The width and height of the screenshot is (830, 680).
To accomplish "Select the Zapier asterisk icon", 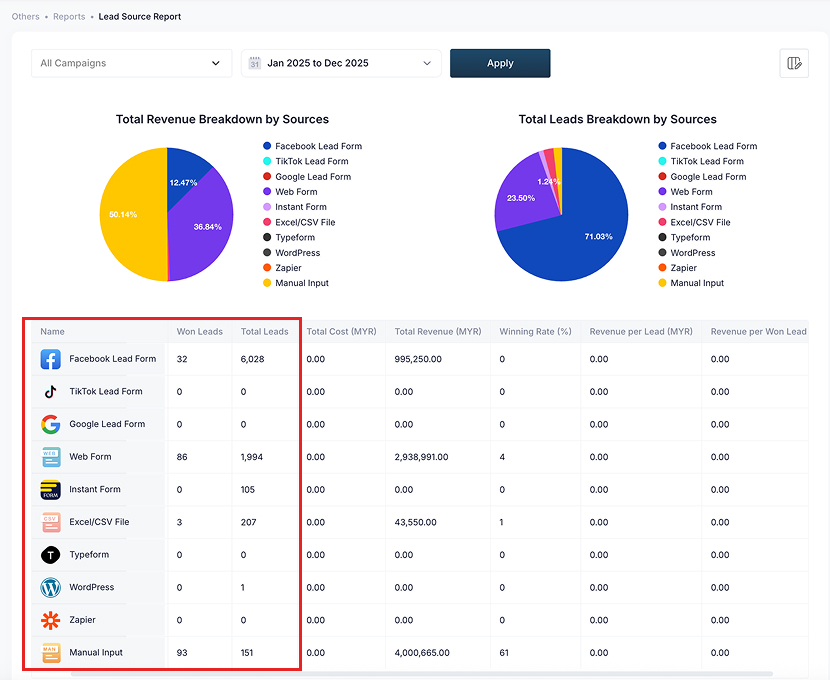I will tap(50, 619).
